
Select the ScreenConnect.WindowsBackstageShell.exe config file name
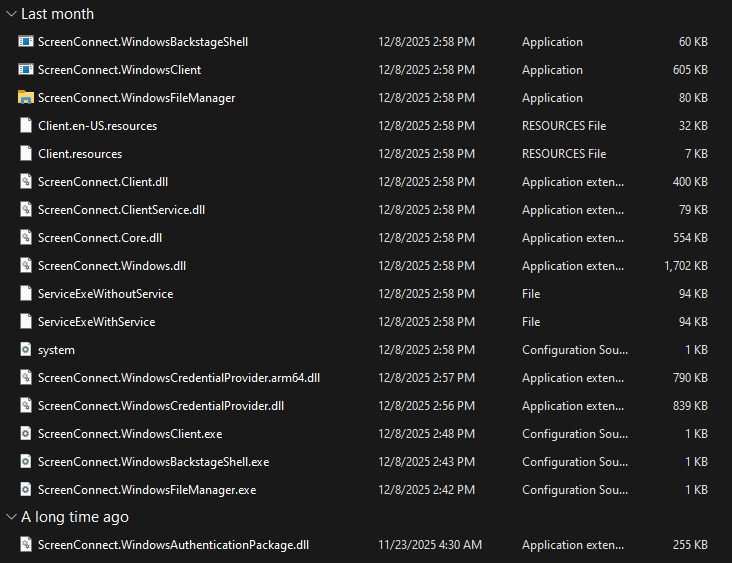(x=153, y=462)
